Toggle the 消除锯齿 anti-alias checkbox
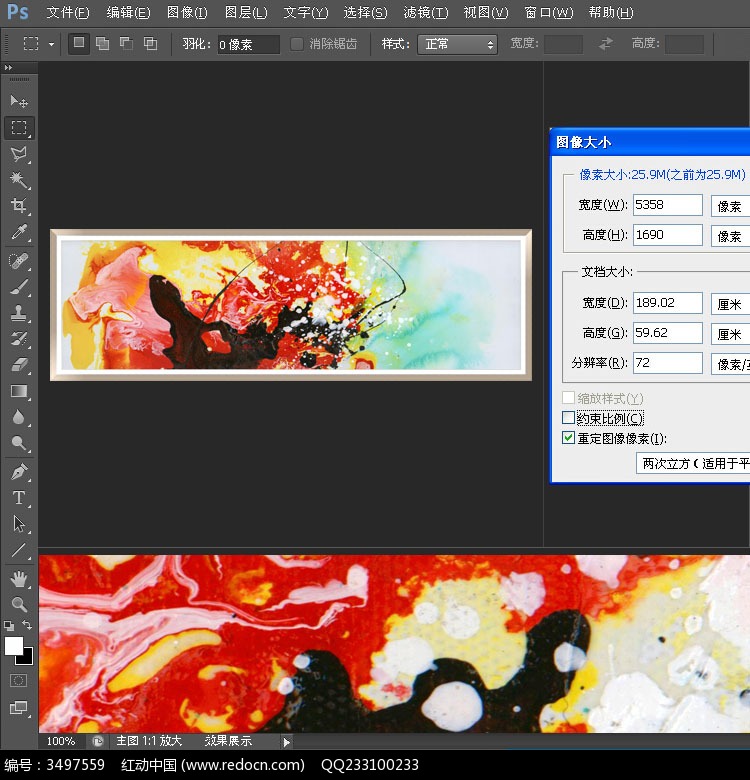The height and width of the screenshot is (780, 750). 297,44
